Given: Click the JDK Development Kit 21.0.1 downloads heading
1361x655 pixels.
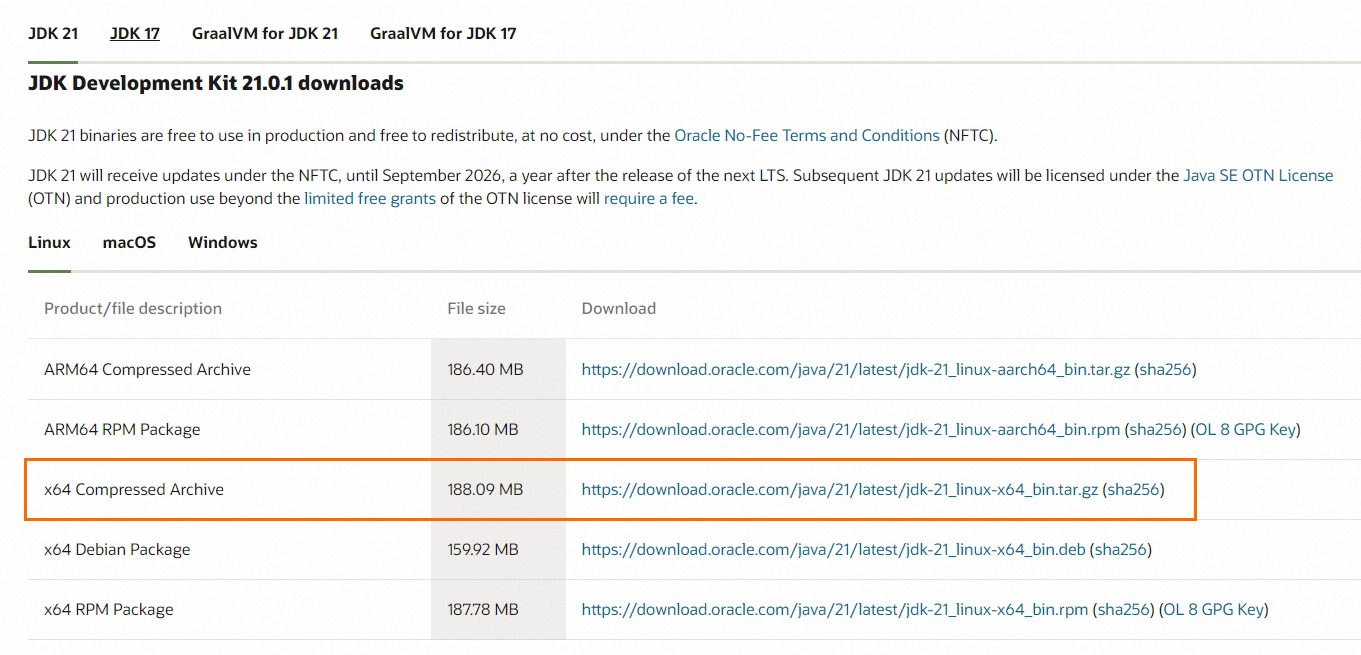Looking at the screenshot, I should pos(216,83).
